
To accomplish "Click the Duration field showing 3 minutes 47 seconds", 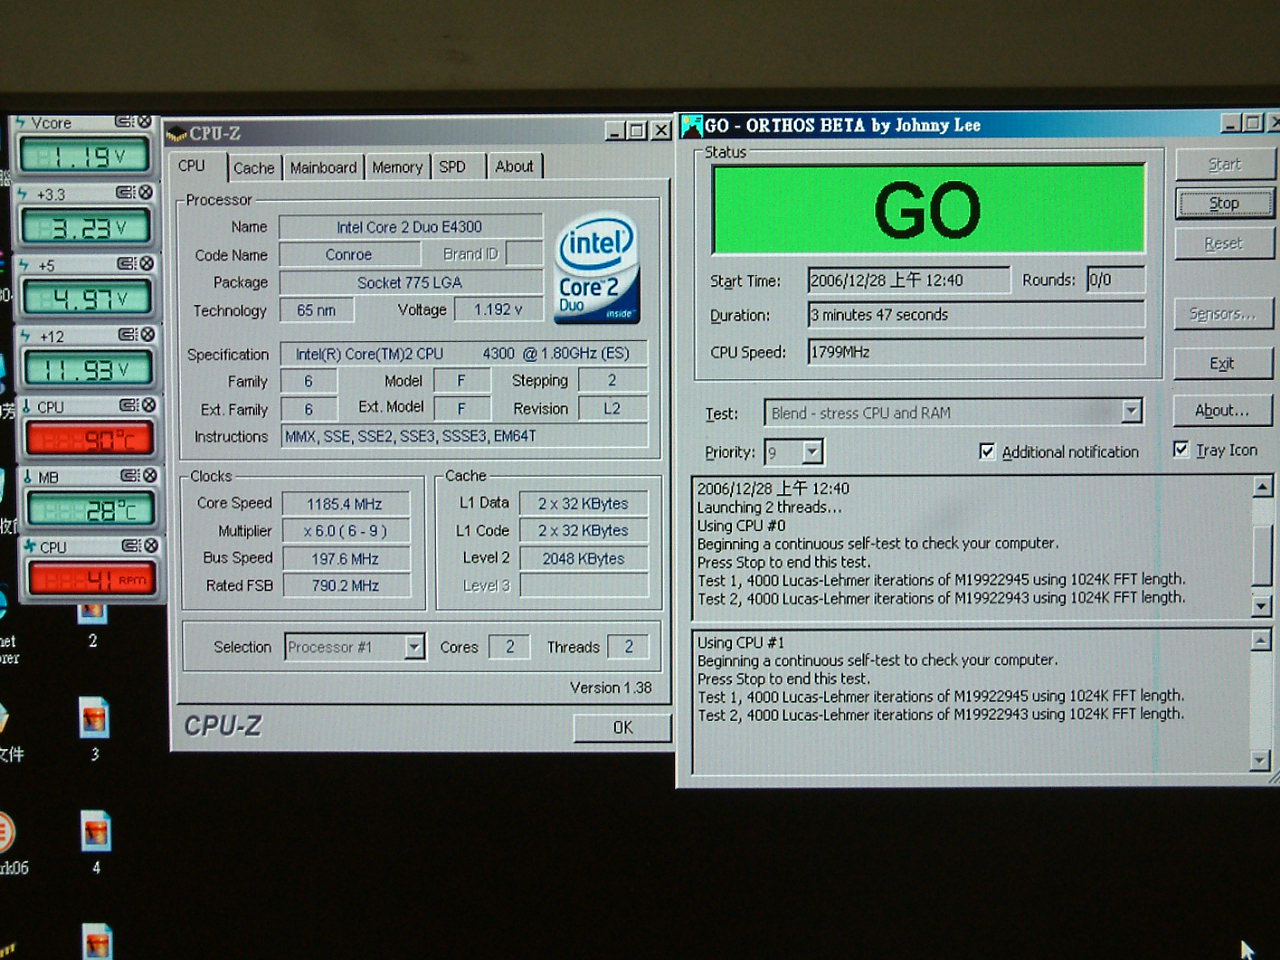I will tap(976, 315).
